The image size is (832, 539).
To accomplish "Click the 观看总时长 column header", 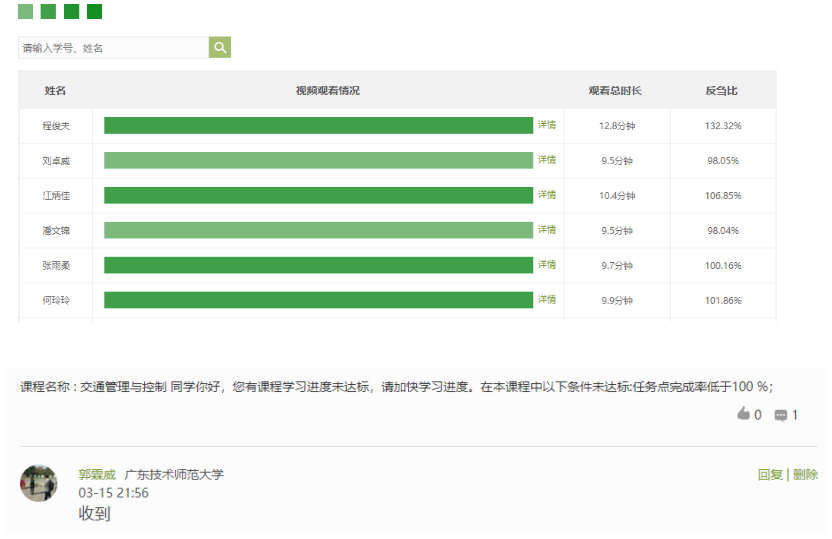I will coord(615,91).
